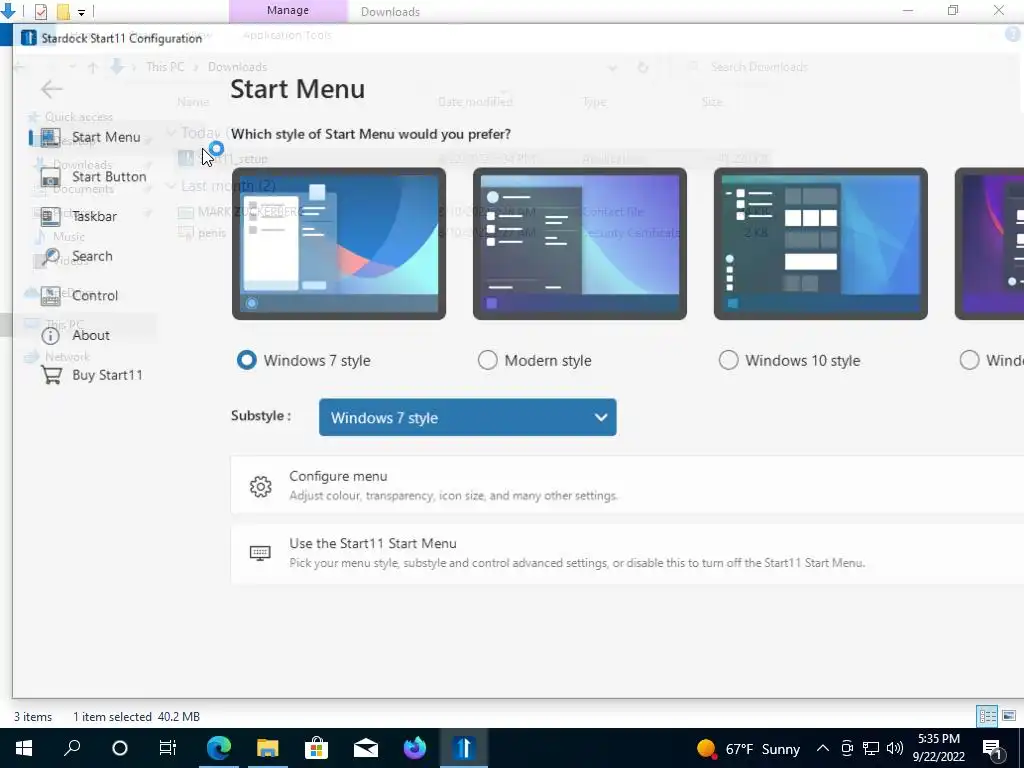
Task: Open Task View from the taskbar
Action: point(167,748)
